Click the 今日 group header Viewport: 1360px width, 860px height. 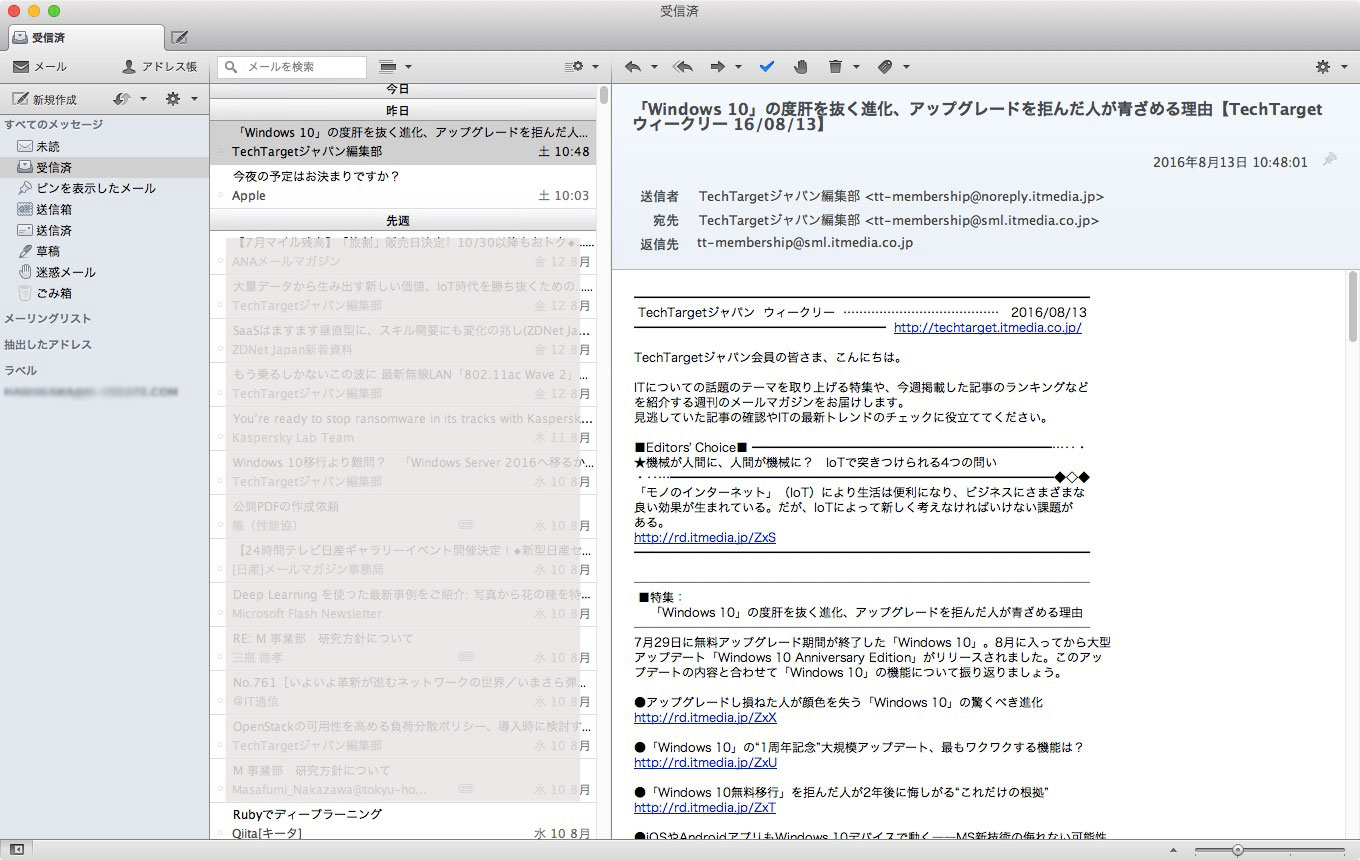403,90
